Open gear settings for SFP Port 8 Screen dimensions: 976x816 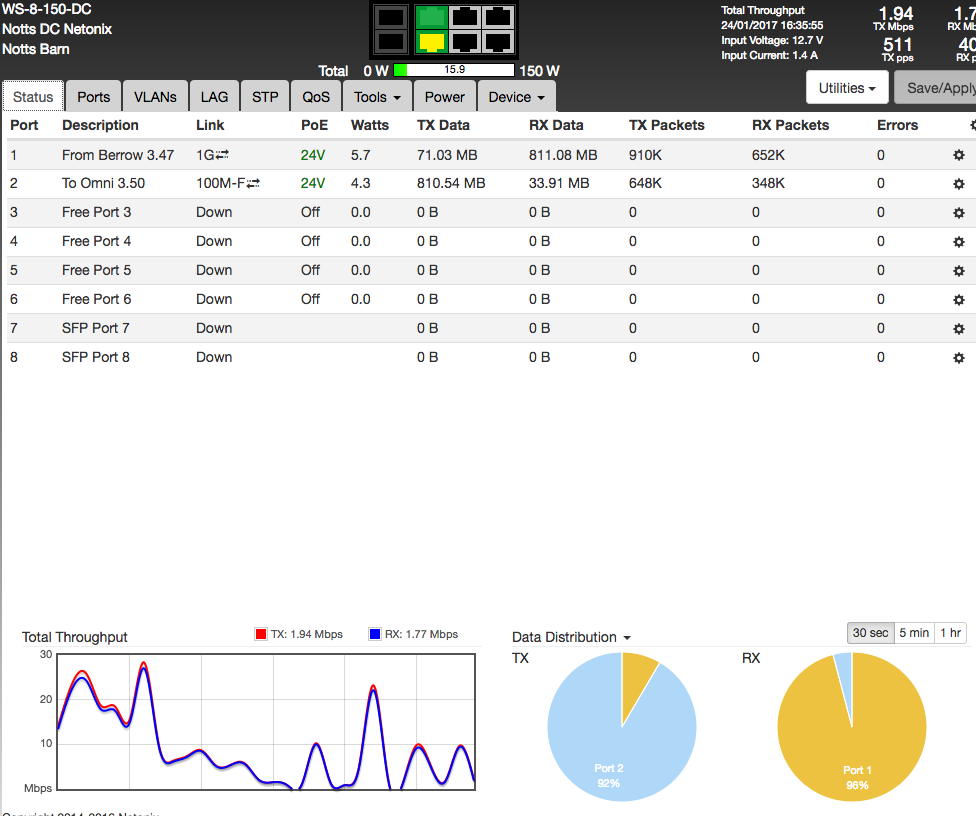(958, 358)
